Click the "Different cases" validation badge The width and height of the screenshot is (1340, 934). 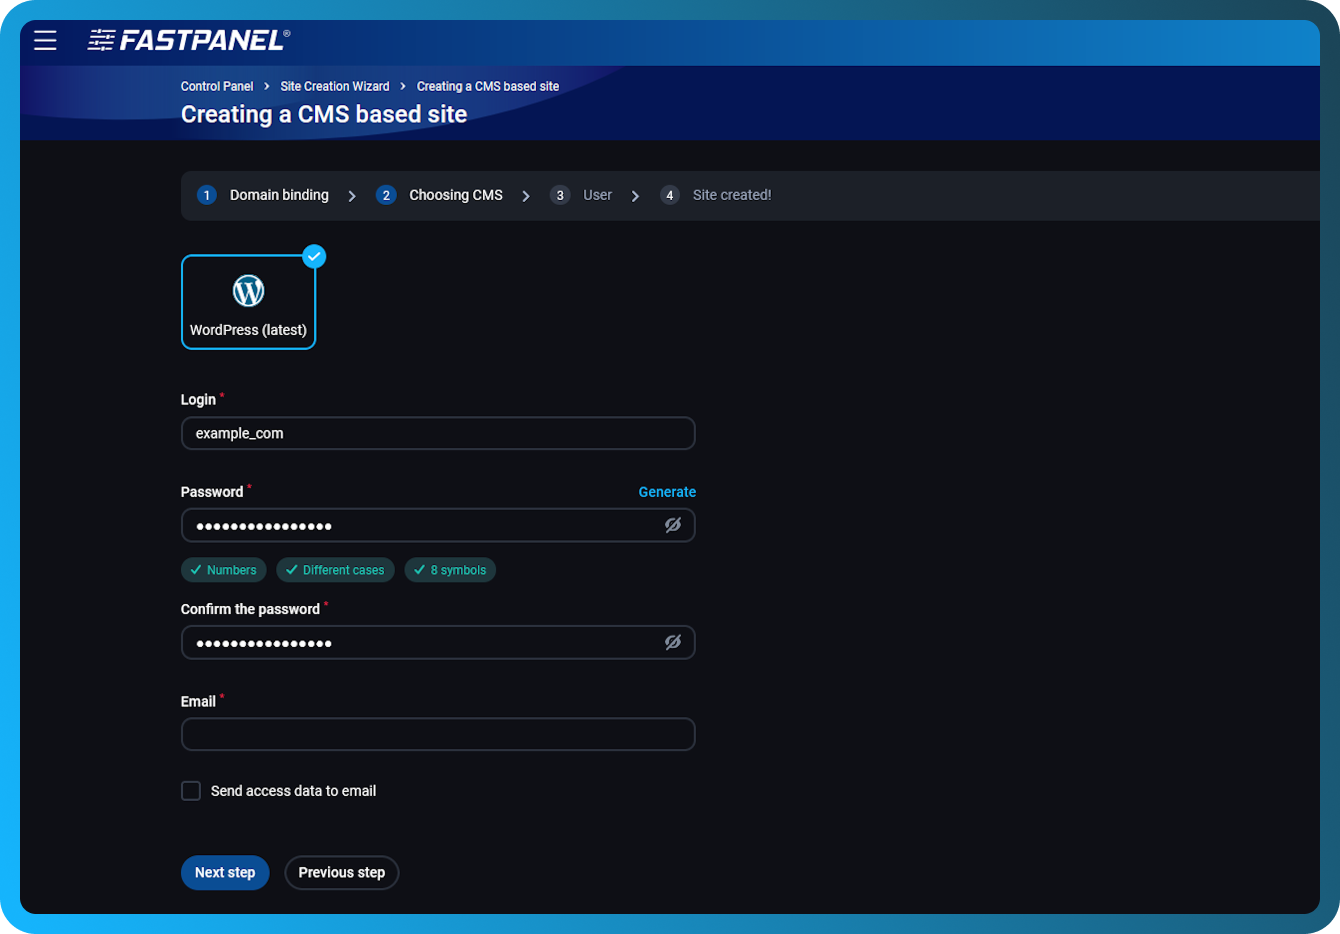click(335, 570)
